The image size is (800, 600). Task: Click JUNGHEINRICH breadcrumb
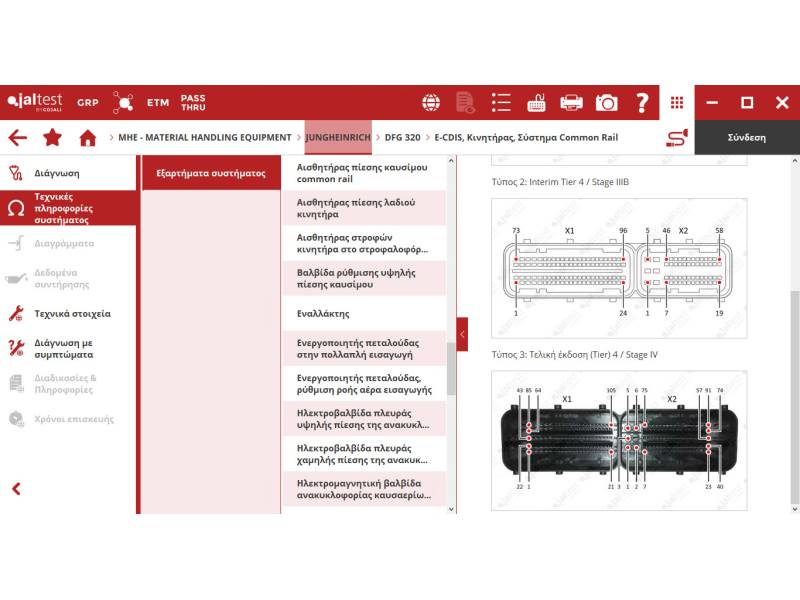point(338,137)
